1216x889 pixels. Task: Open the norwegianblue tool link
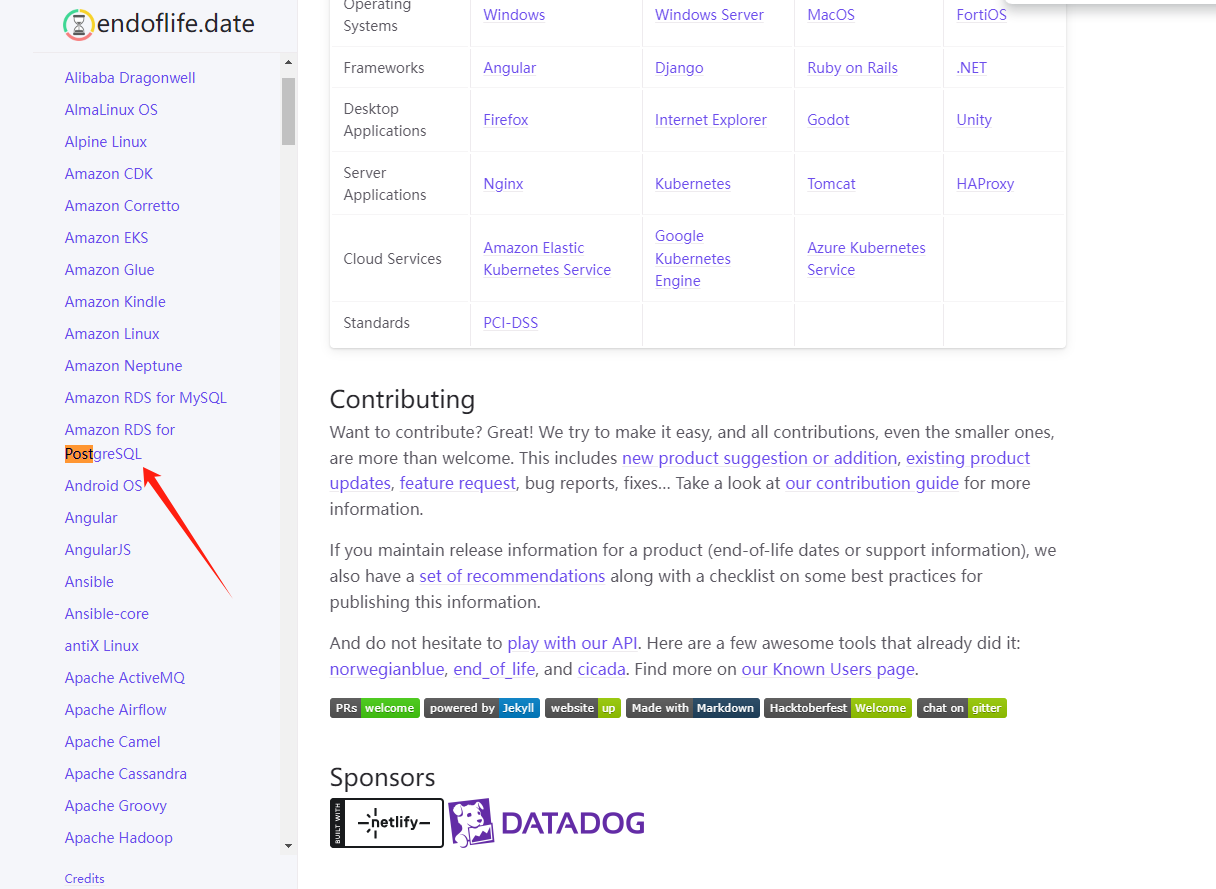point(387,669)
